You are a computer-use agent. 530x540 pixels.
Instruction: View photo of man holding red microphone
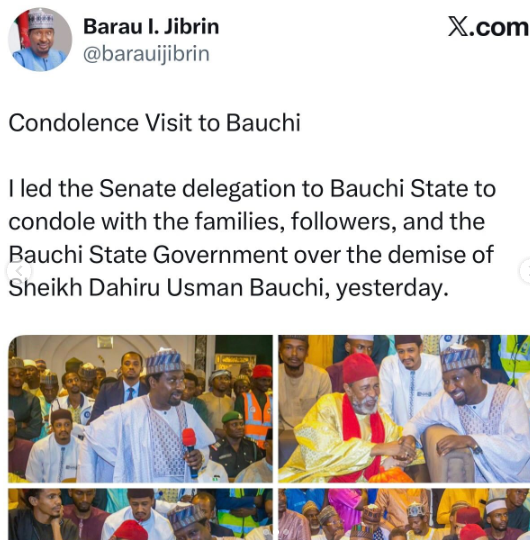(140, 408)
